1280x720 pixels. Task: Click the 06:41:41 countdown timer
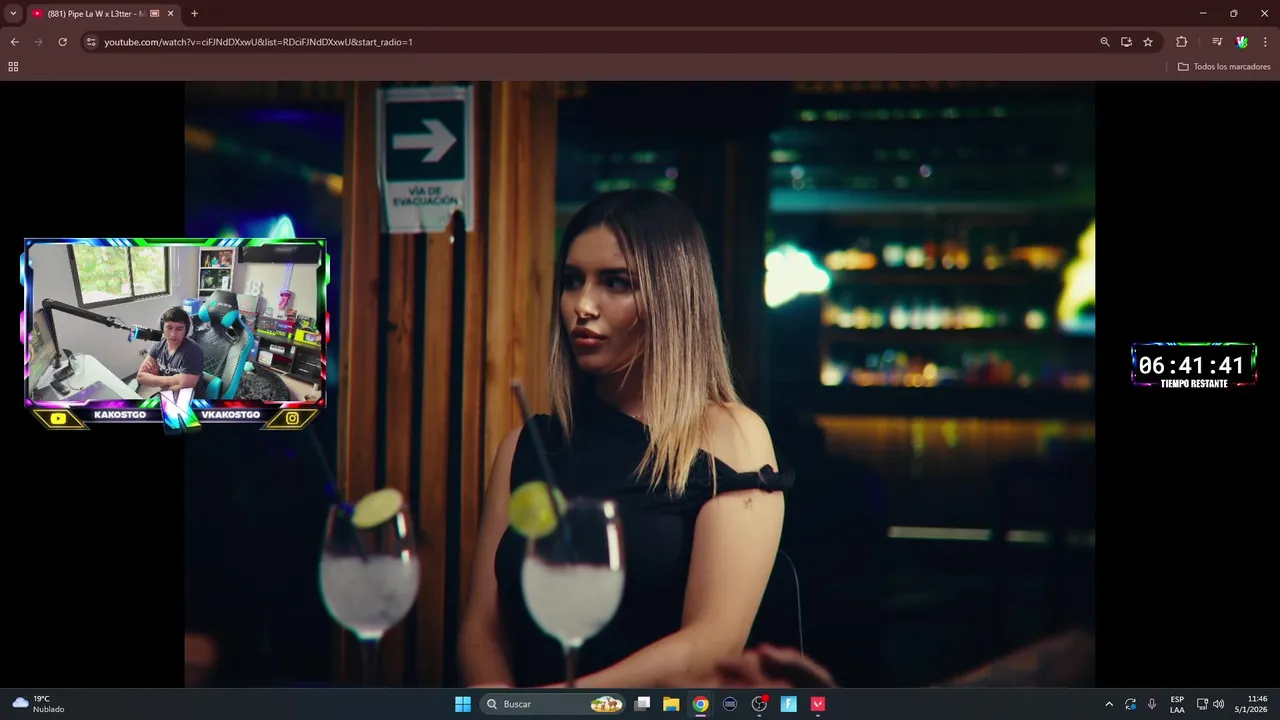1191,365
